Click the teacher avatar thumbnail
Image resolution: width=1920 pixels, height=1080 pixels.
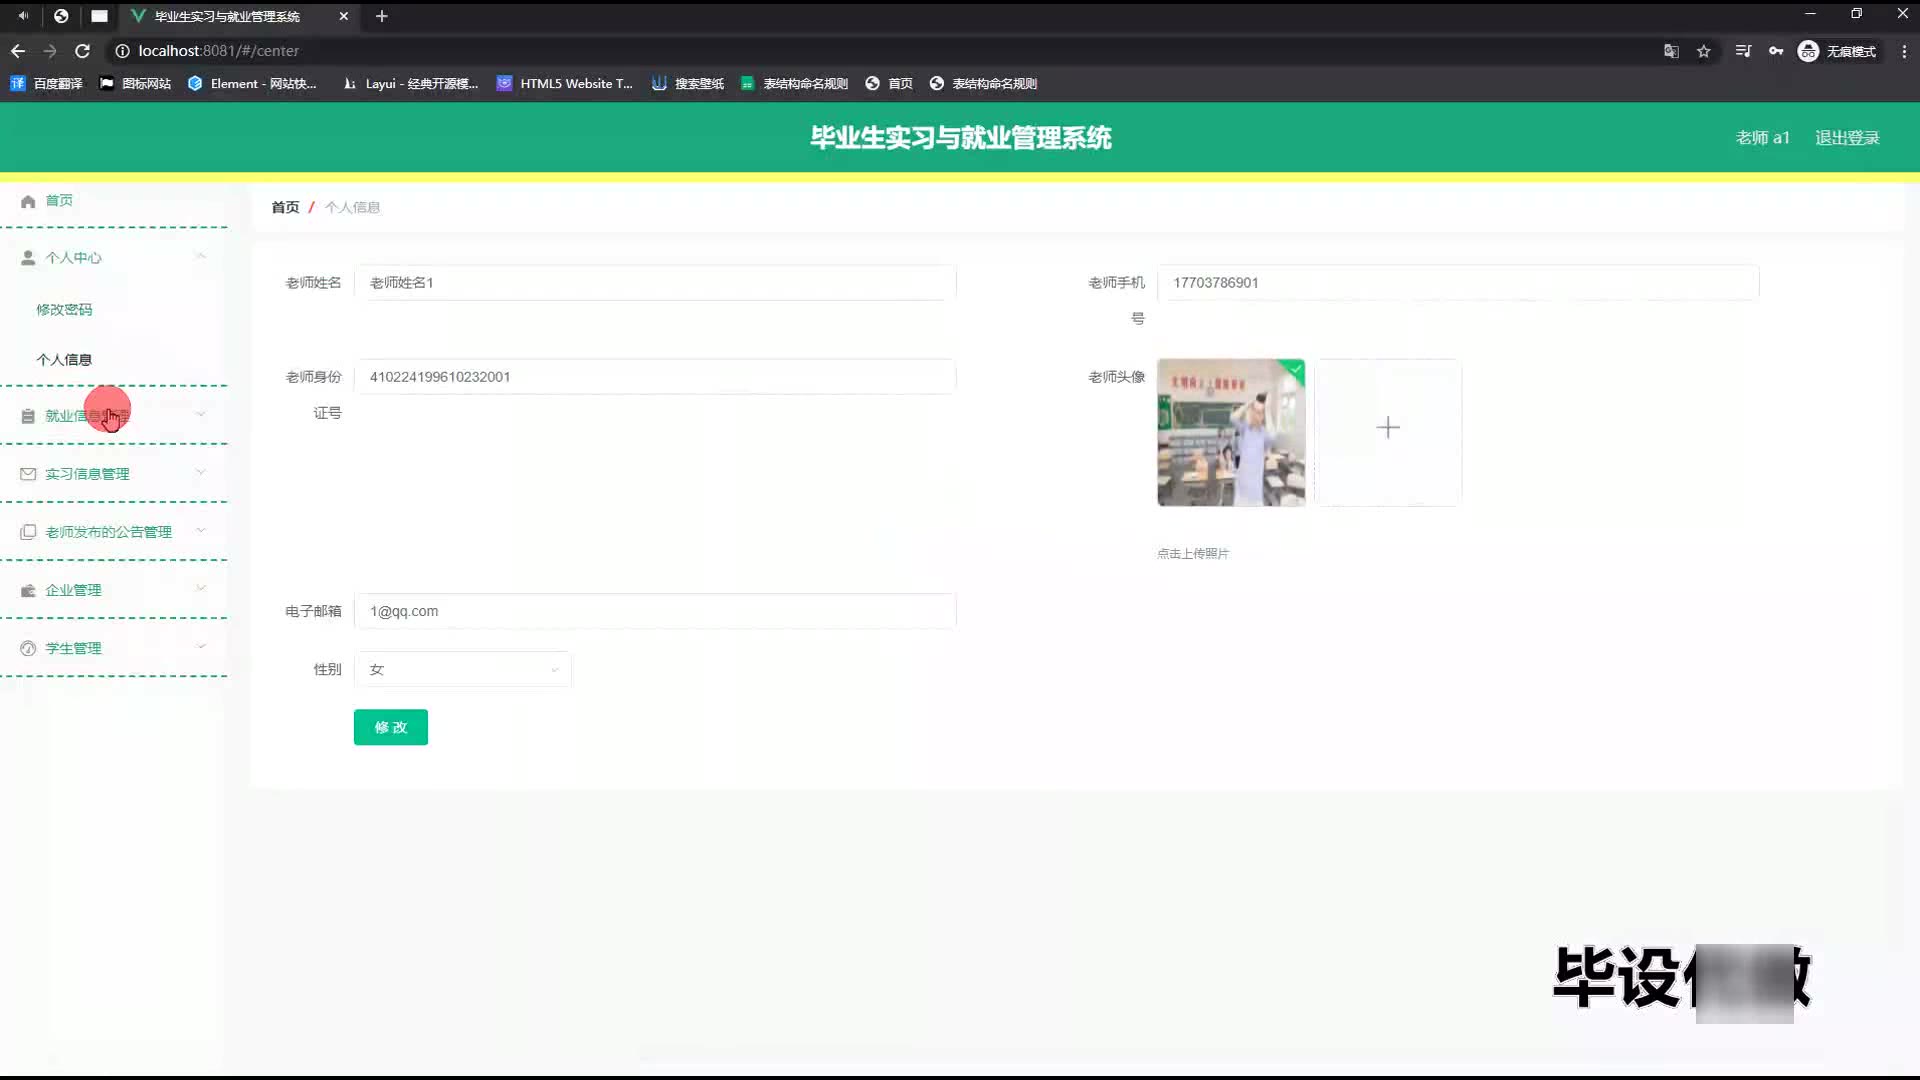point(1230,433)
